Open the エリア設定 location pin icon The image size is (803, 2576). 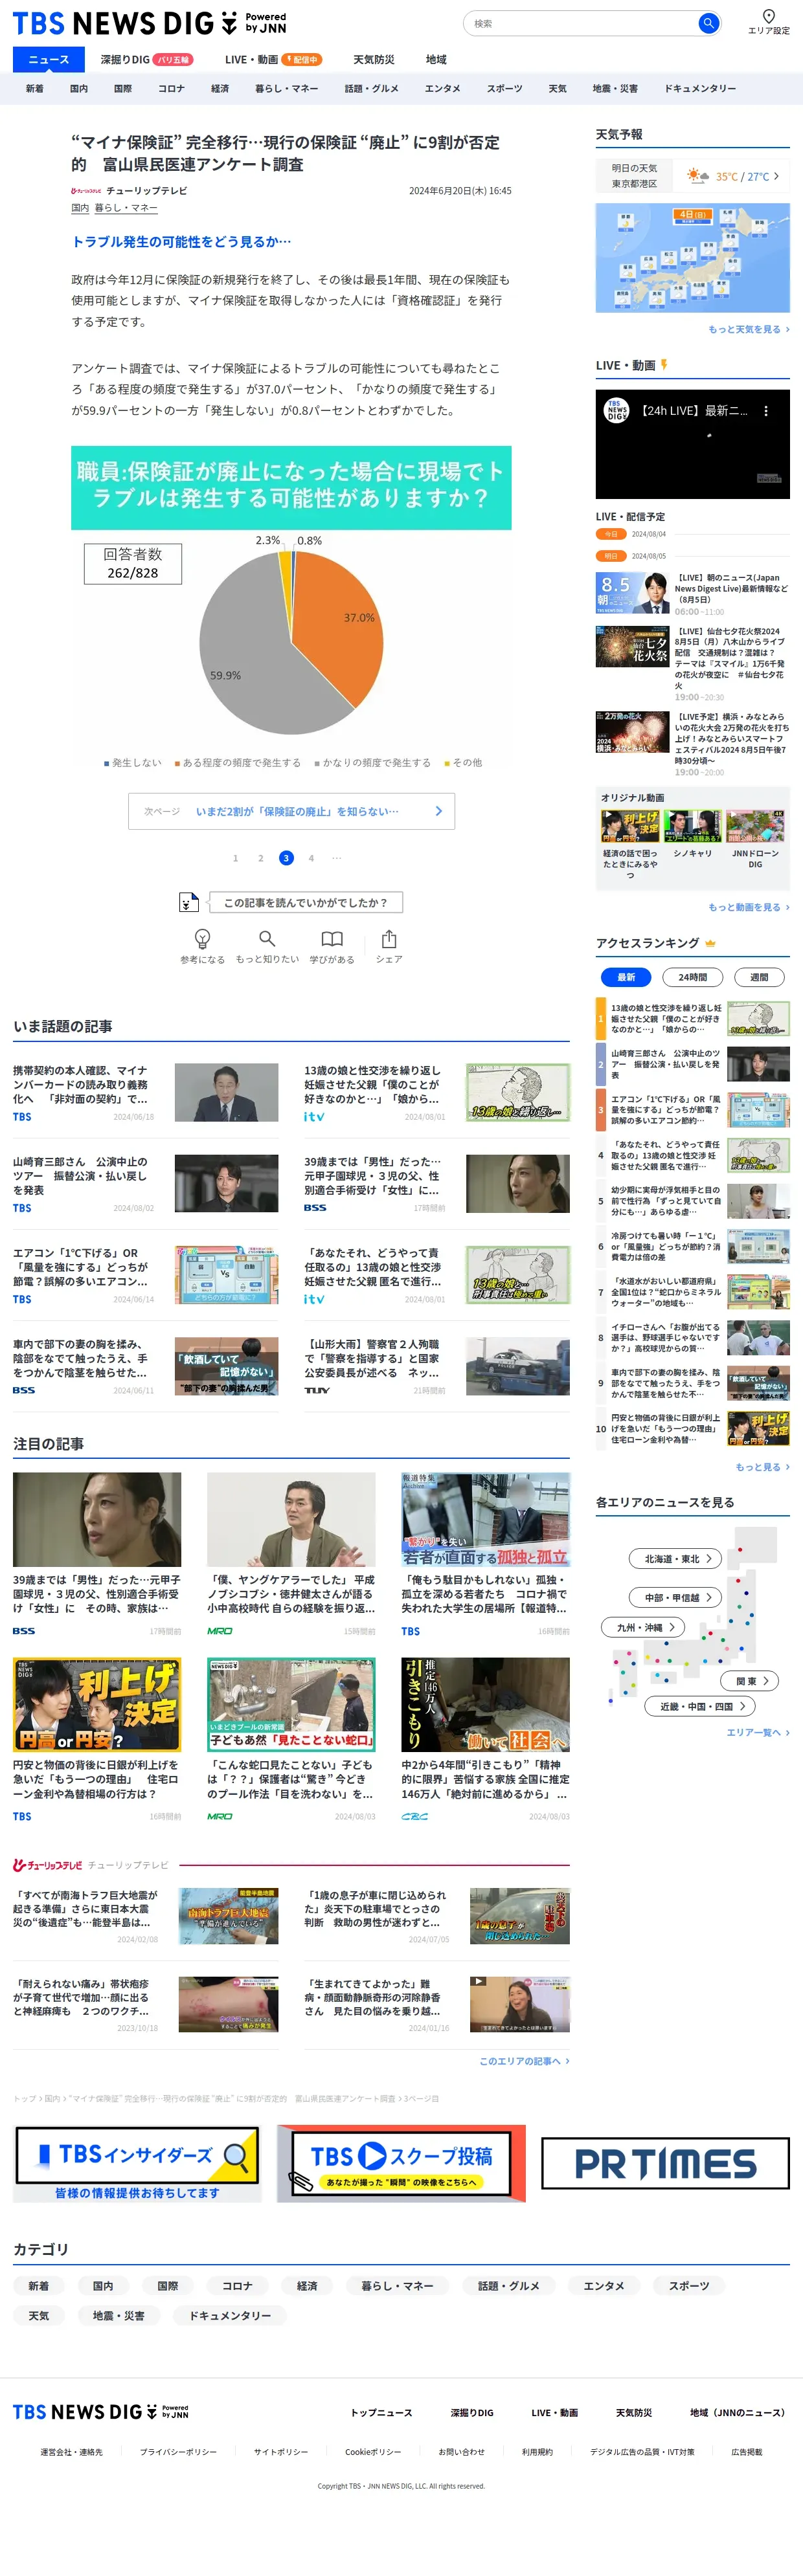tap(768, 16)
